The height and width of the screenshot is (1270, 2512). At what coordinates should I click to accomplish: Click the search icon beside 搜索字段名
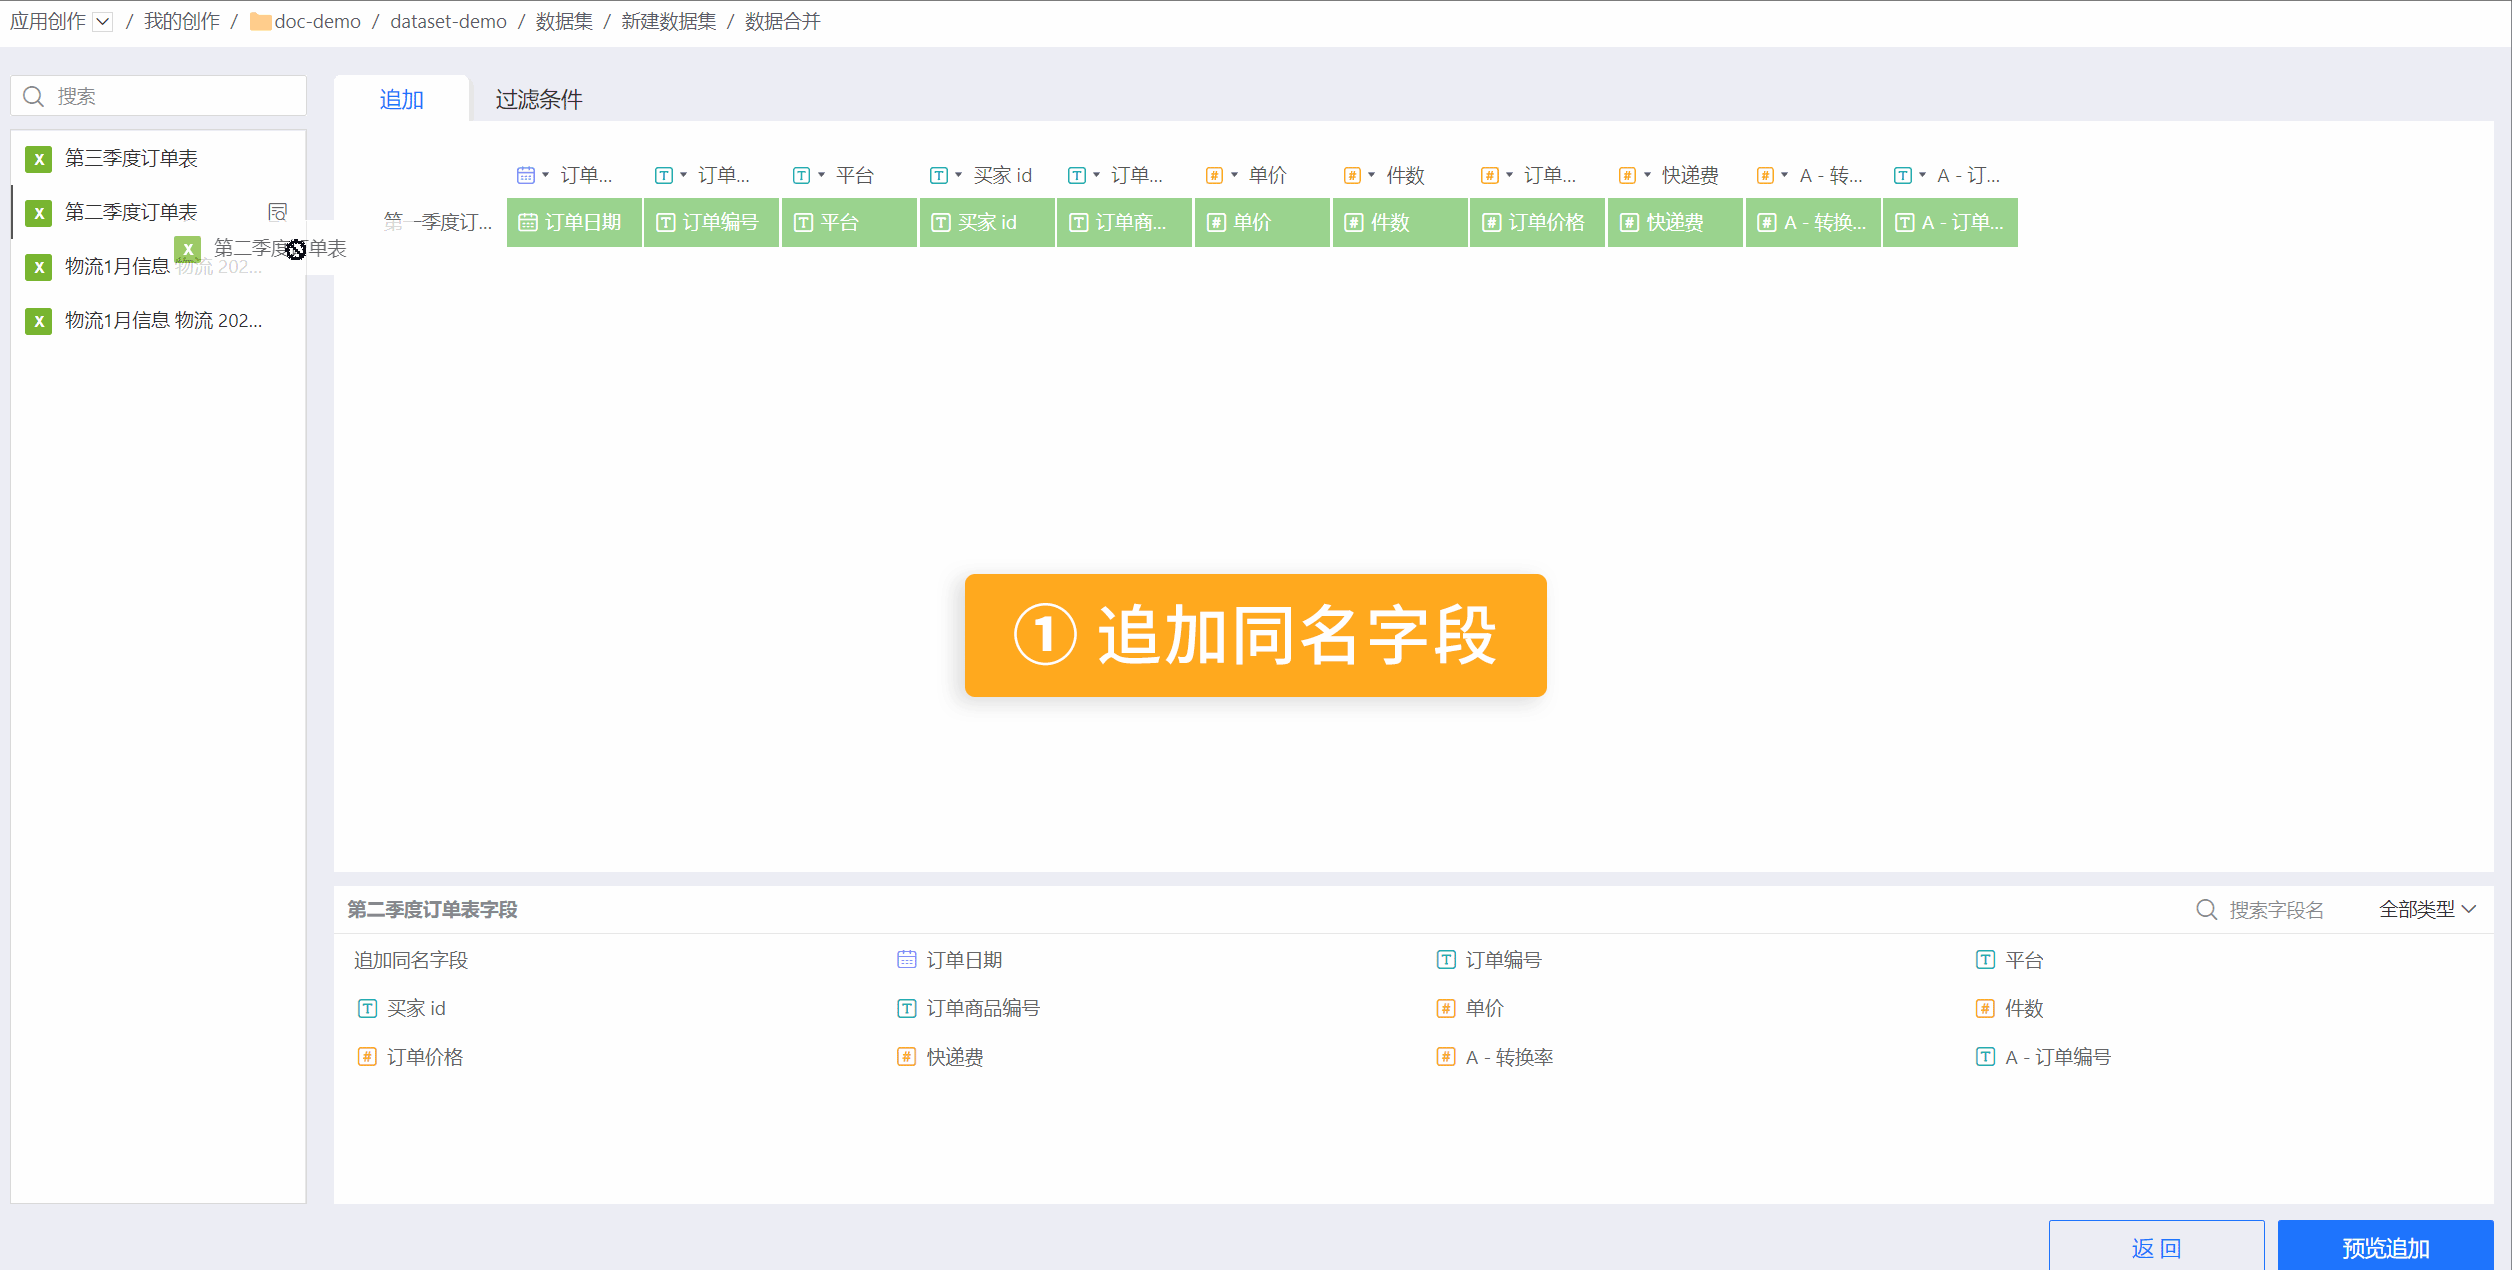(2206, 910)
